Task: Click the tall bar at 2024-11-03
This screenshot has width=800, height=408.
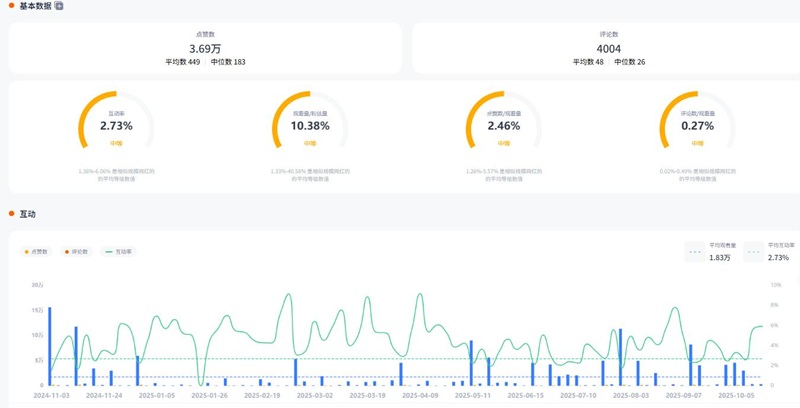Action: click(x=50, y=345)
